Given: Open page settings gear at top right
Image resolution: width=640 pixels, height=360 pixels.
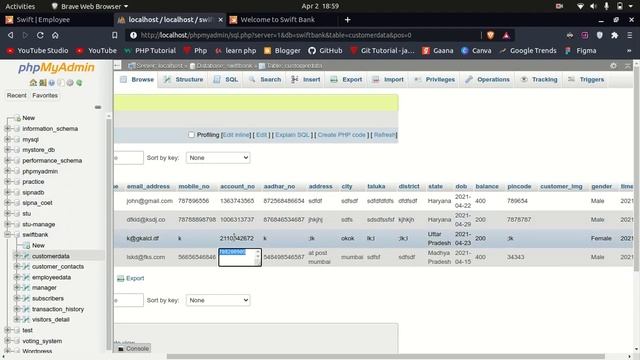Looking at the screenshot, I should [x=613, y=65].
